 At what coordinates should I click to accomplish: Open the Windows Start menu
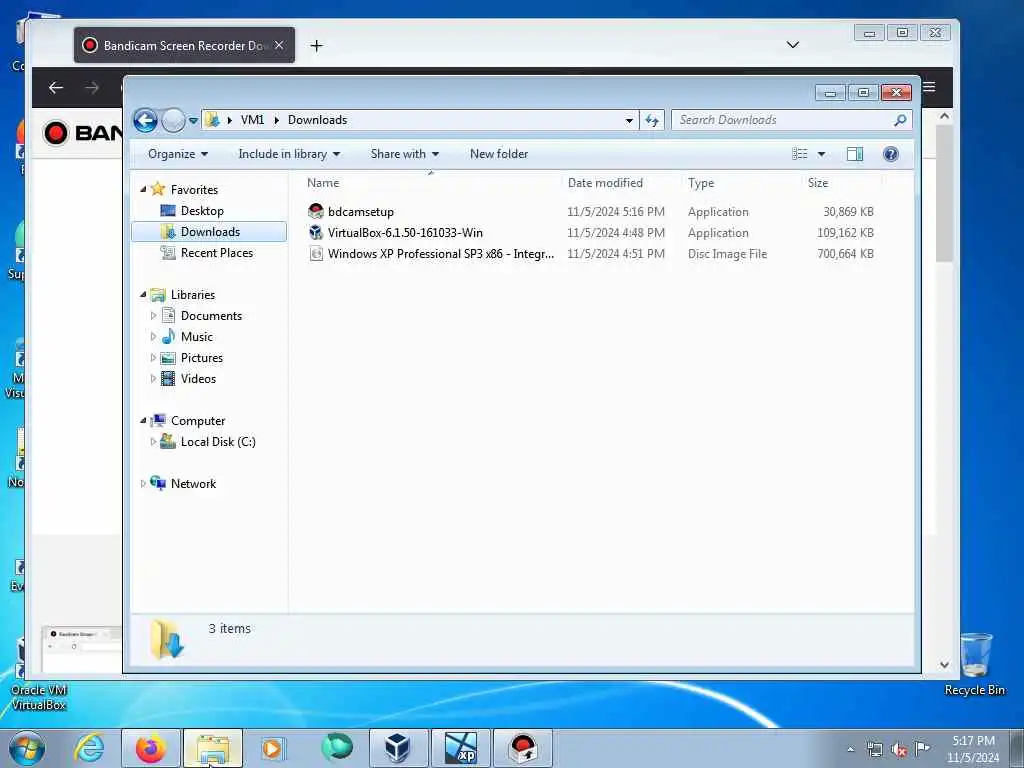point(27,748)
